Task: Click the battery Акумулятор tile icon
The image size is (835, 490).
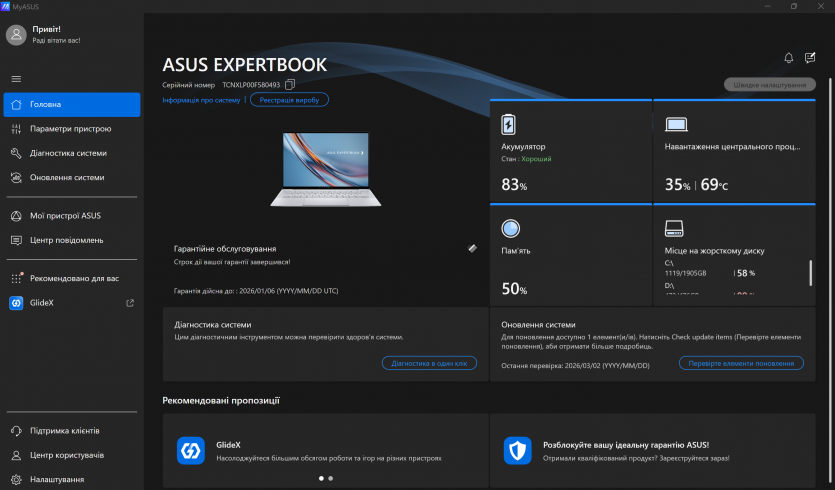Action: point(510,125)
